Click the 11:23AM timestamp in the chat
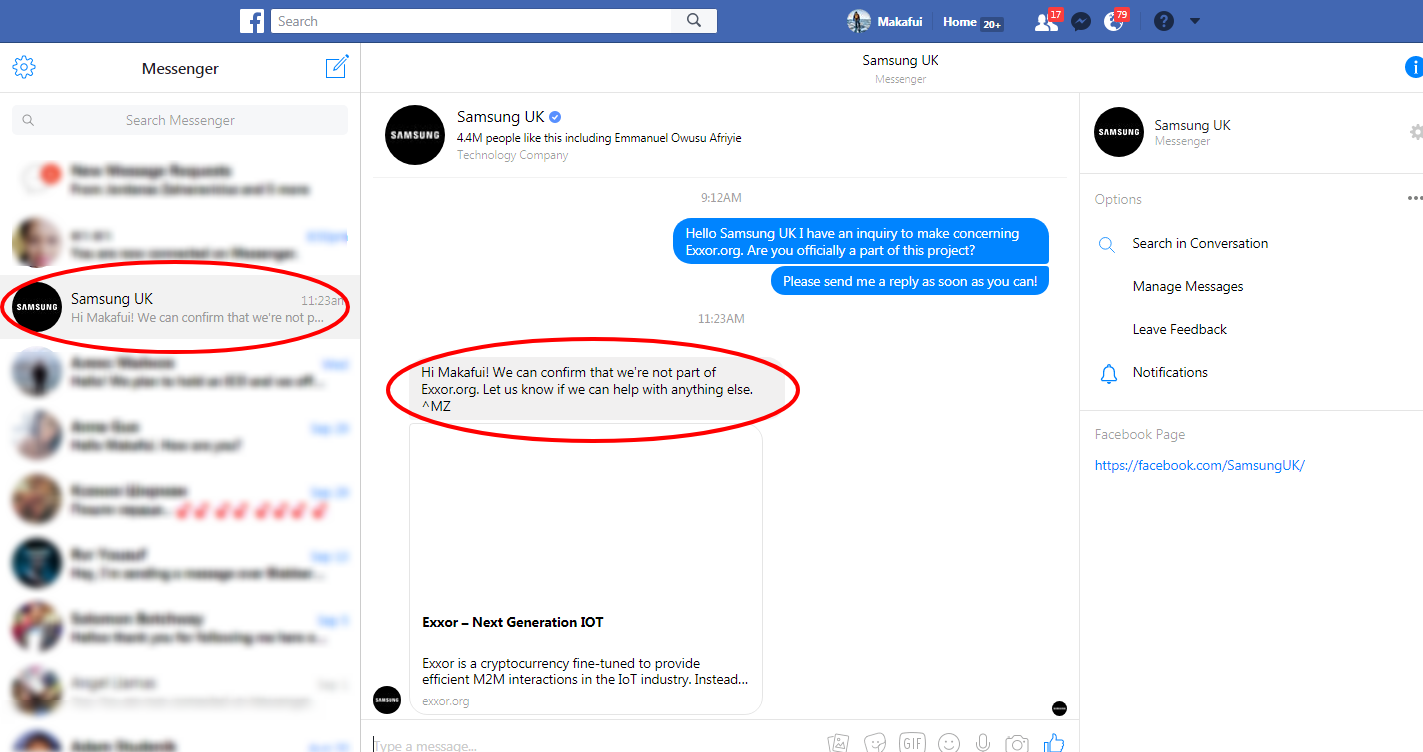This screenshot has height=752, width=1423. click(721, 318)
